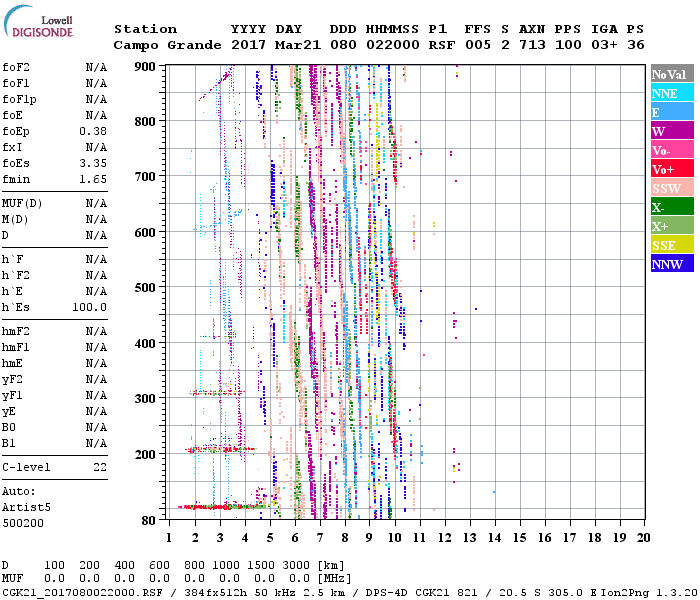700x600 pixels.
Task: Click the time value 022000
Action: [392, 45]
